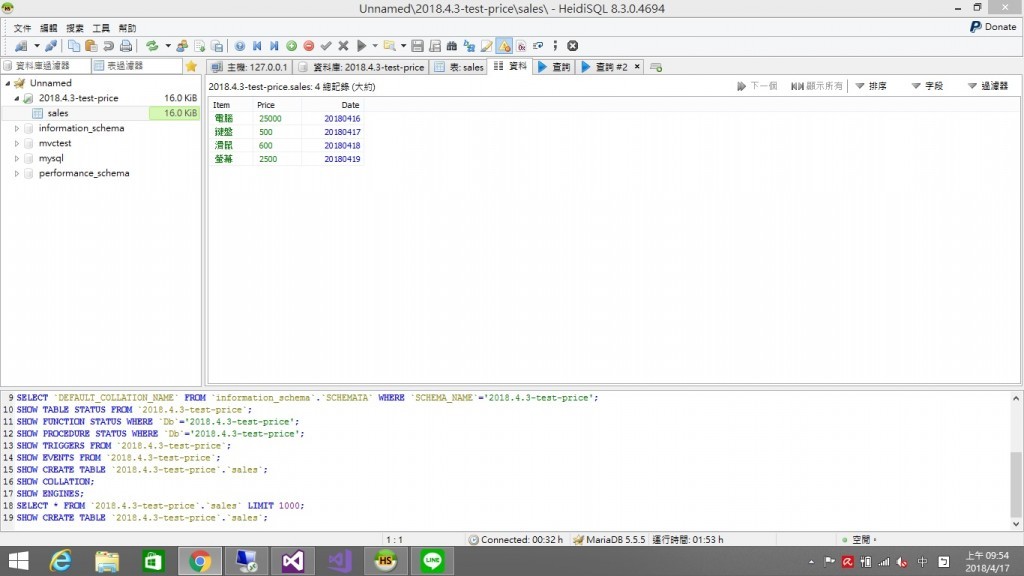1024x576 pixels.
Task: Open the session manager connect icon
Action: (21, 46)
